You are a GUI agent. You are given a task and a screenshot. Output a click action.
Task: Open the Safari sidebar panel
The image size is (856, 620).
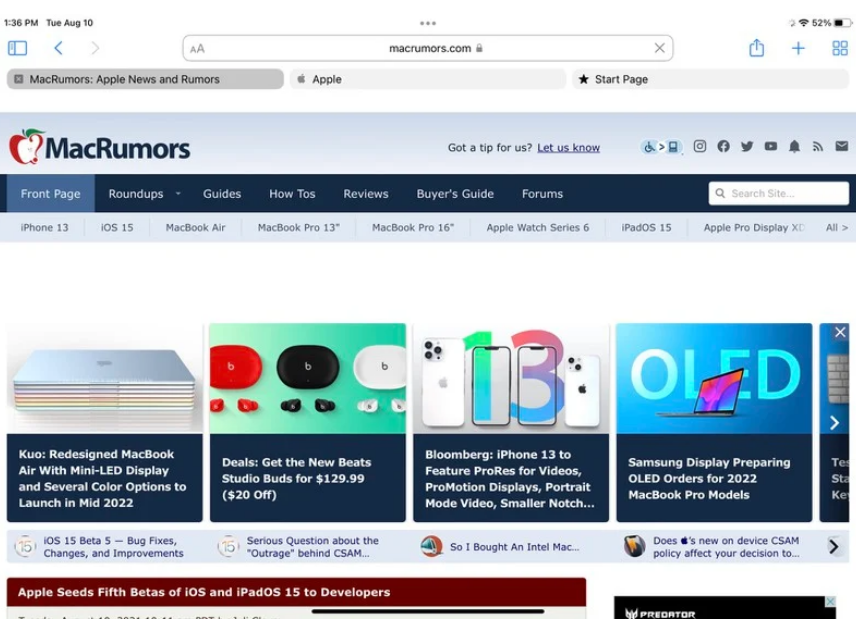(x=17, y=48)
